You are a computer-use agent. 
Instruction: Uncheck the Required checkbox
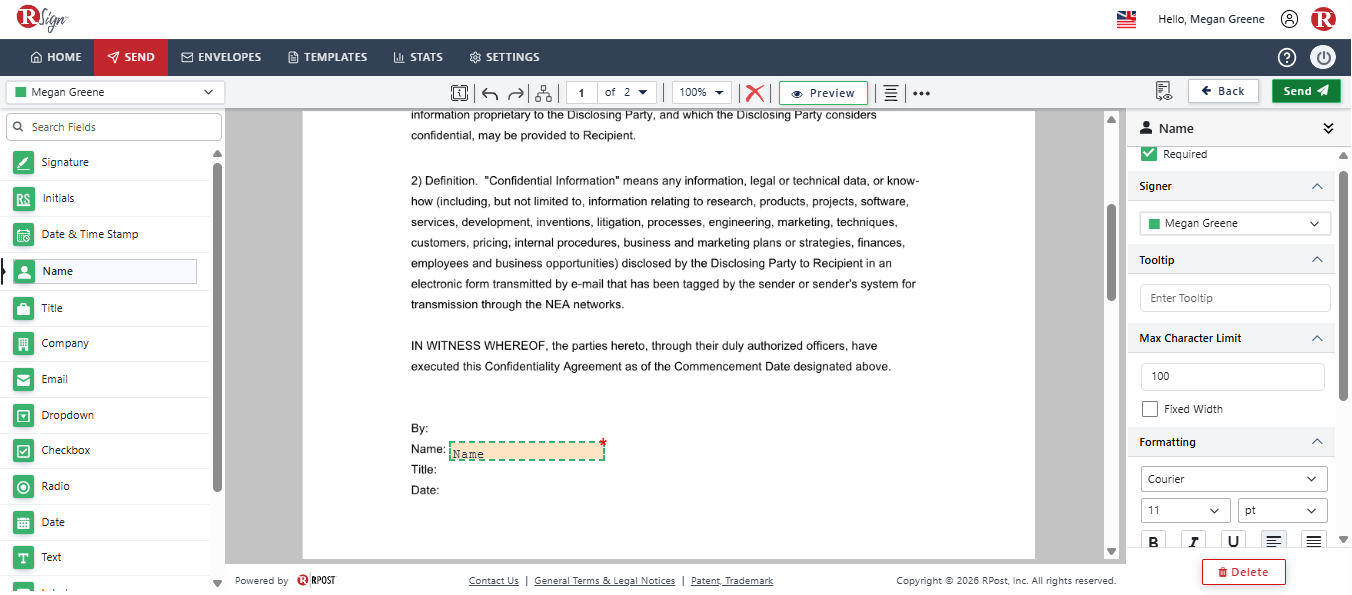tap(1149, 154)
